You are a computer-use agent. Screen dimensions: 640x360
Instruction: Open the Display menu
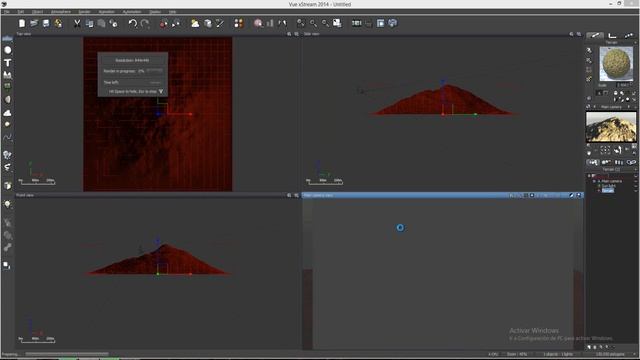pos(155,12)
